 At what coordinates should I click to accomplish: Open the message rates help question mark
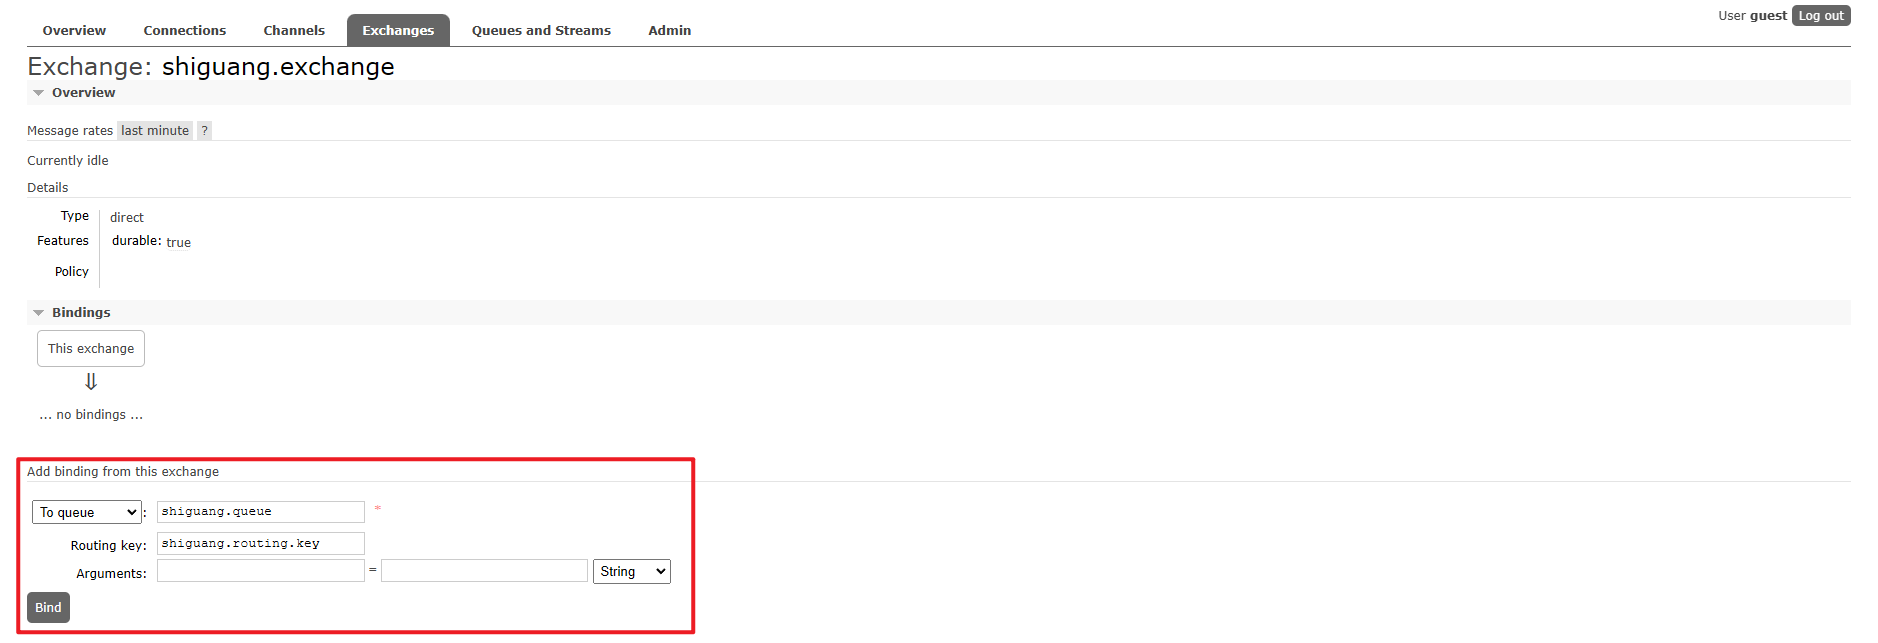coord(204,130)
